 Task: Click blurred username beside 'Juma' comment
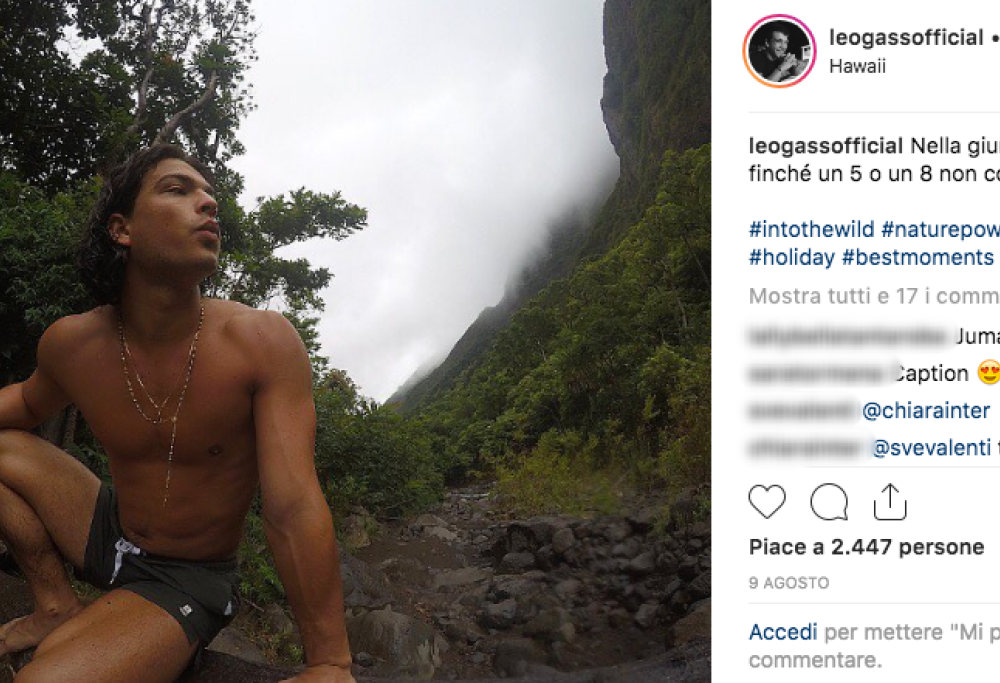pos(848,336)
